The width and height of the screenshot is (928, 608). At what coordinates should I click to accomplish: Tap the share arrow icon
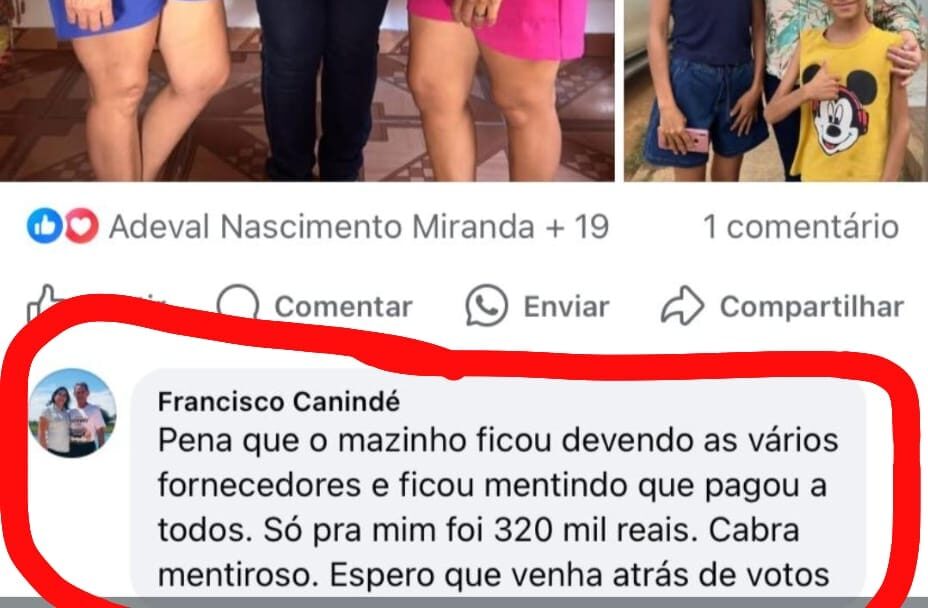(682, 305)
